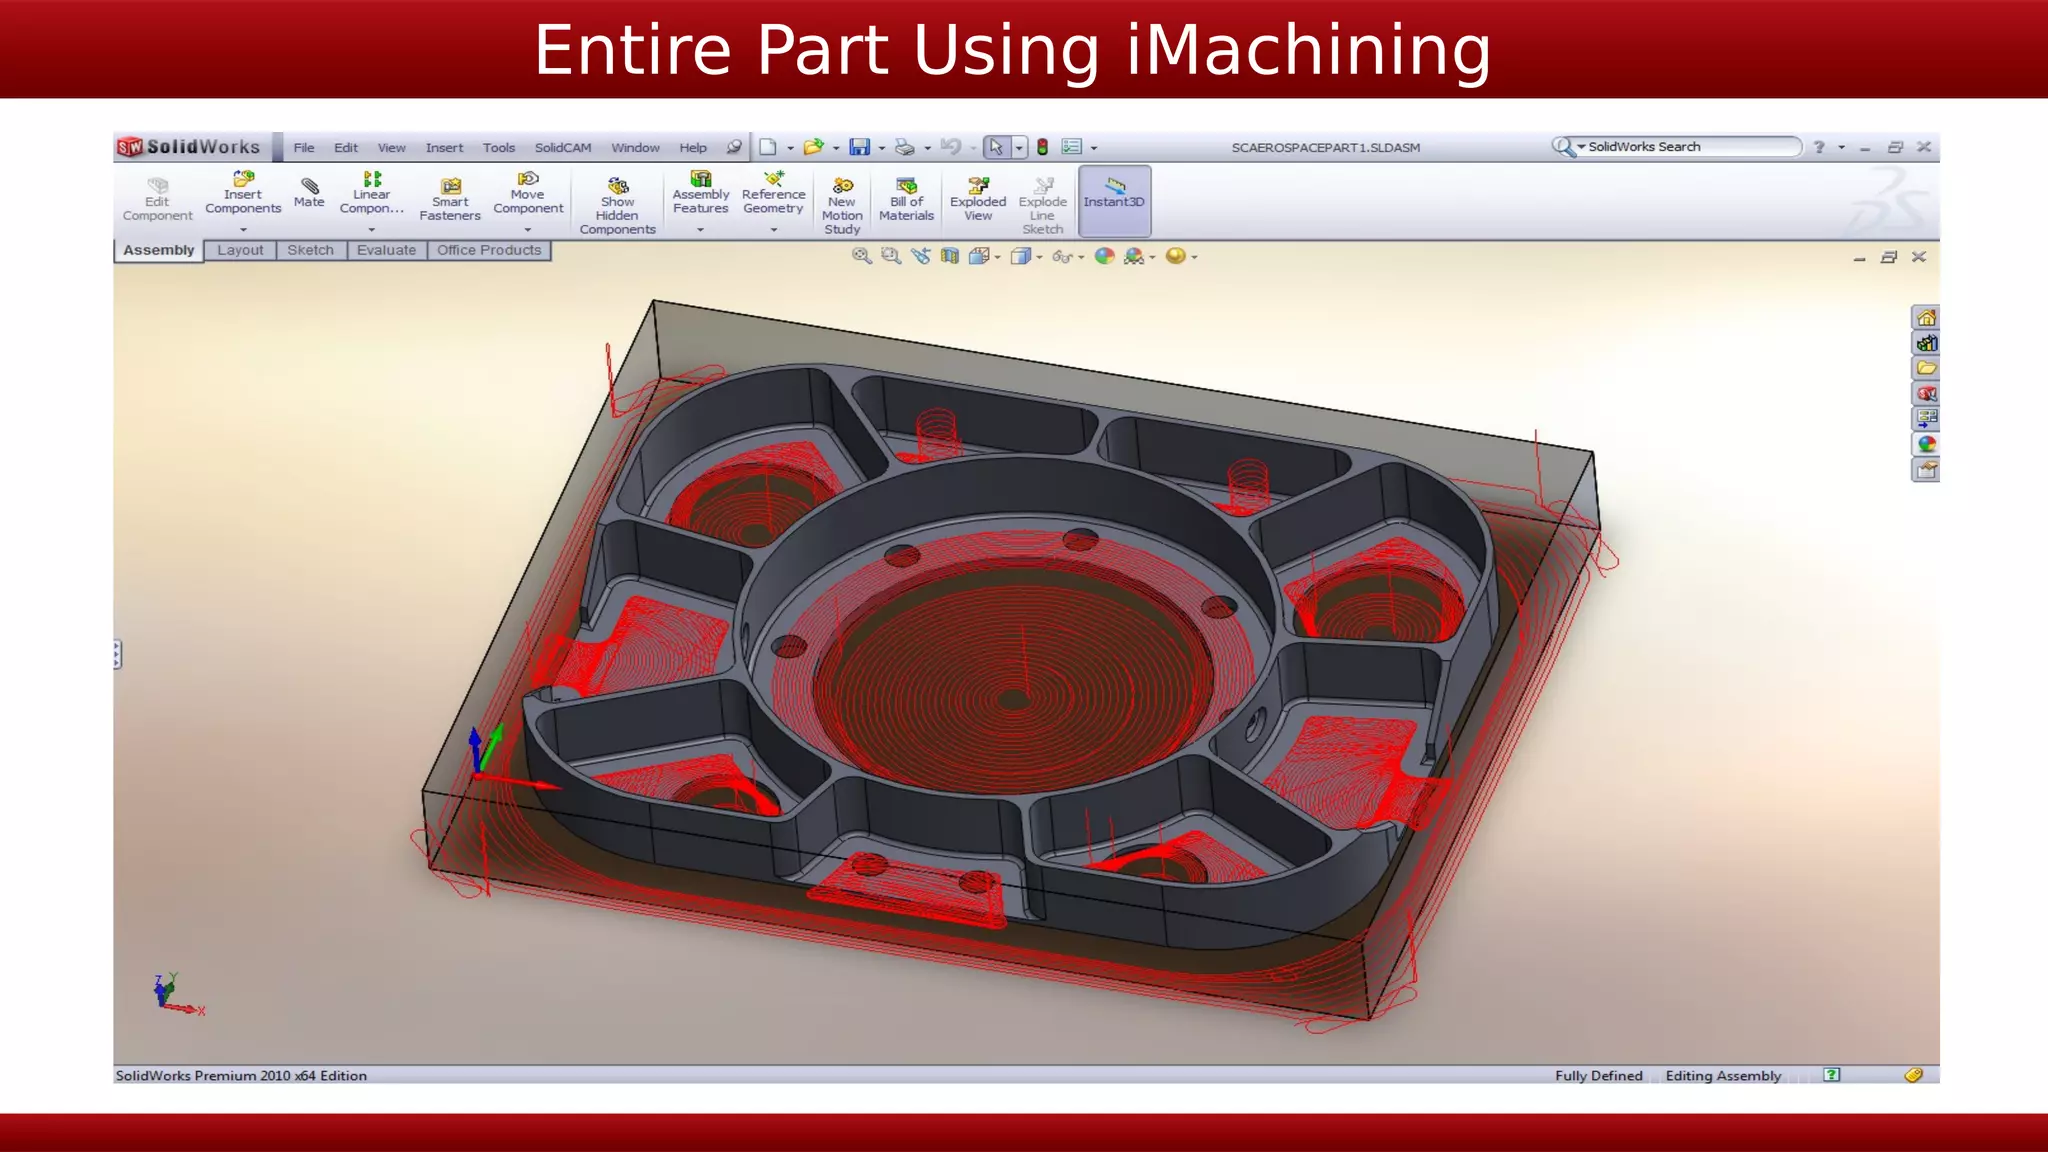Viewport: 2048px width, 1152px height.
Task: Click the View Orientation cube icon
Action: (979, 256)
